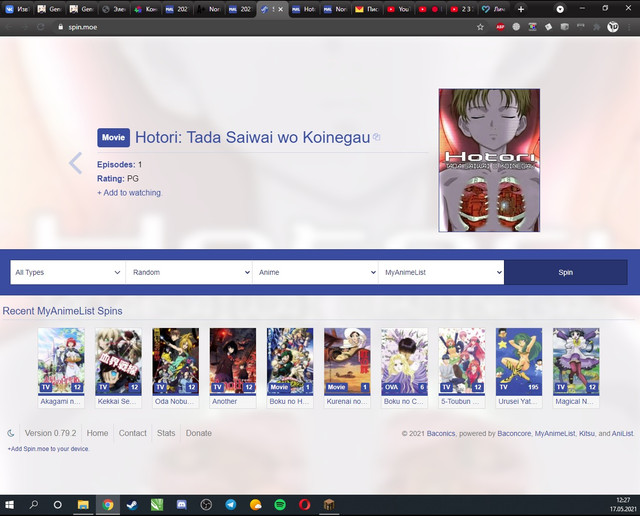Open the Stats link in the footer

(166, 433)
